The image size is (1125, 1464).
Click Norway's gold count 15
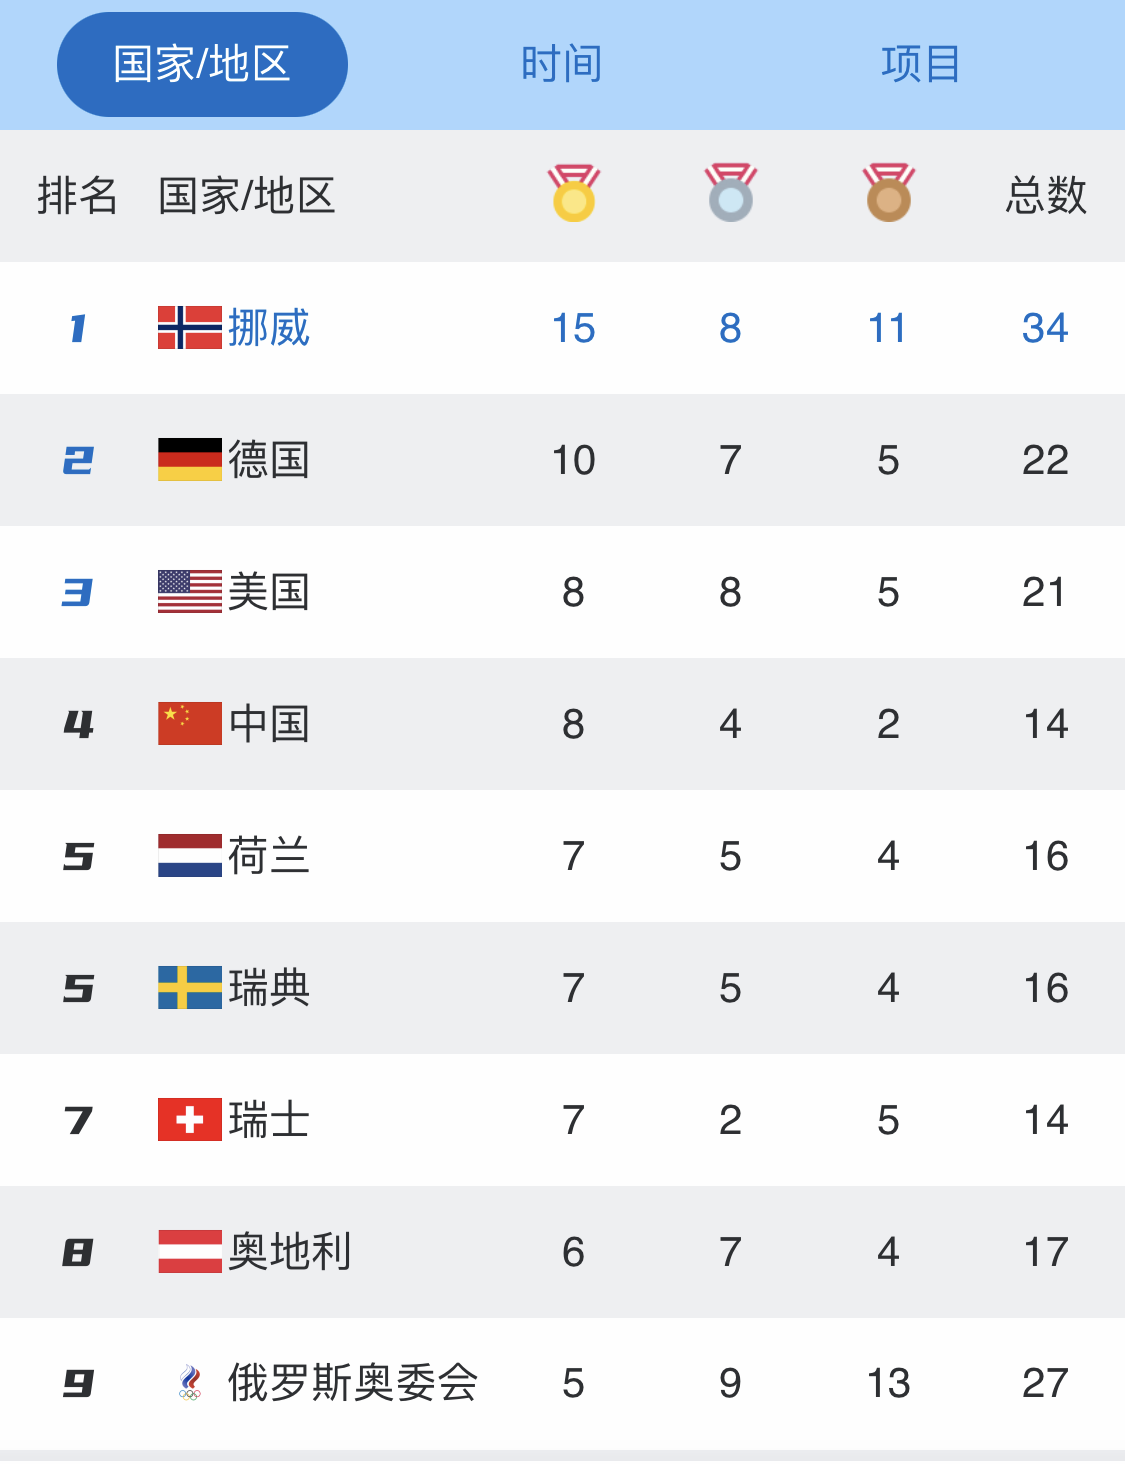571,328
